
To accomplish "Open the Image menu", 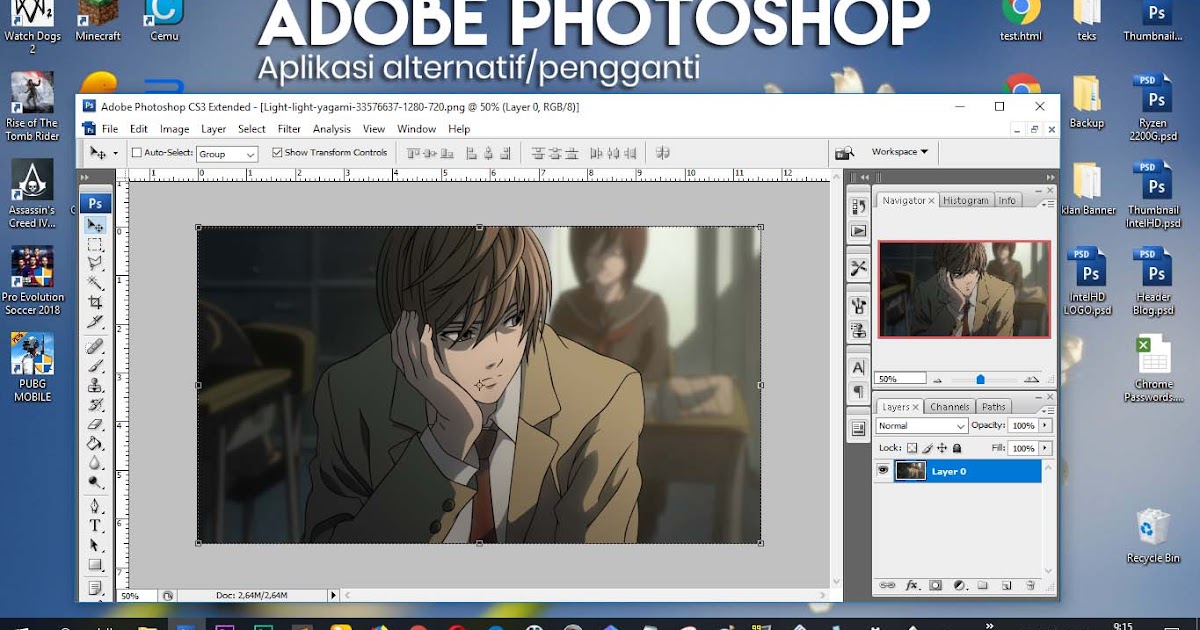I will pyautogui.click(x=174, y=129).
